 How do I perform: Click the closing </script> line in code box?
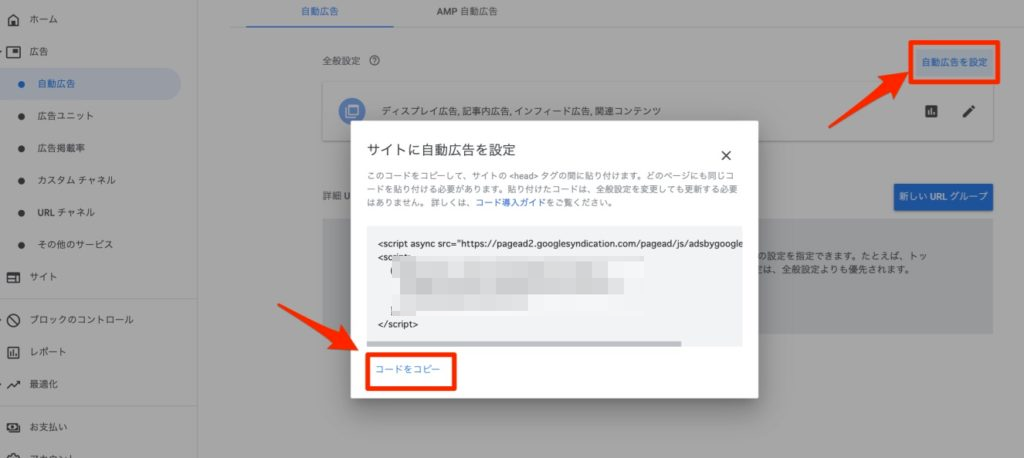click(398, 324)
